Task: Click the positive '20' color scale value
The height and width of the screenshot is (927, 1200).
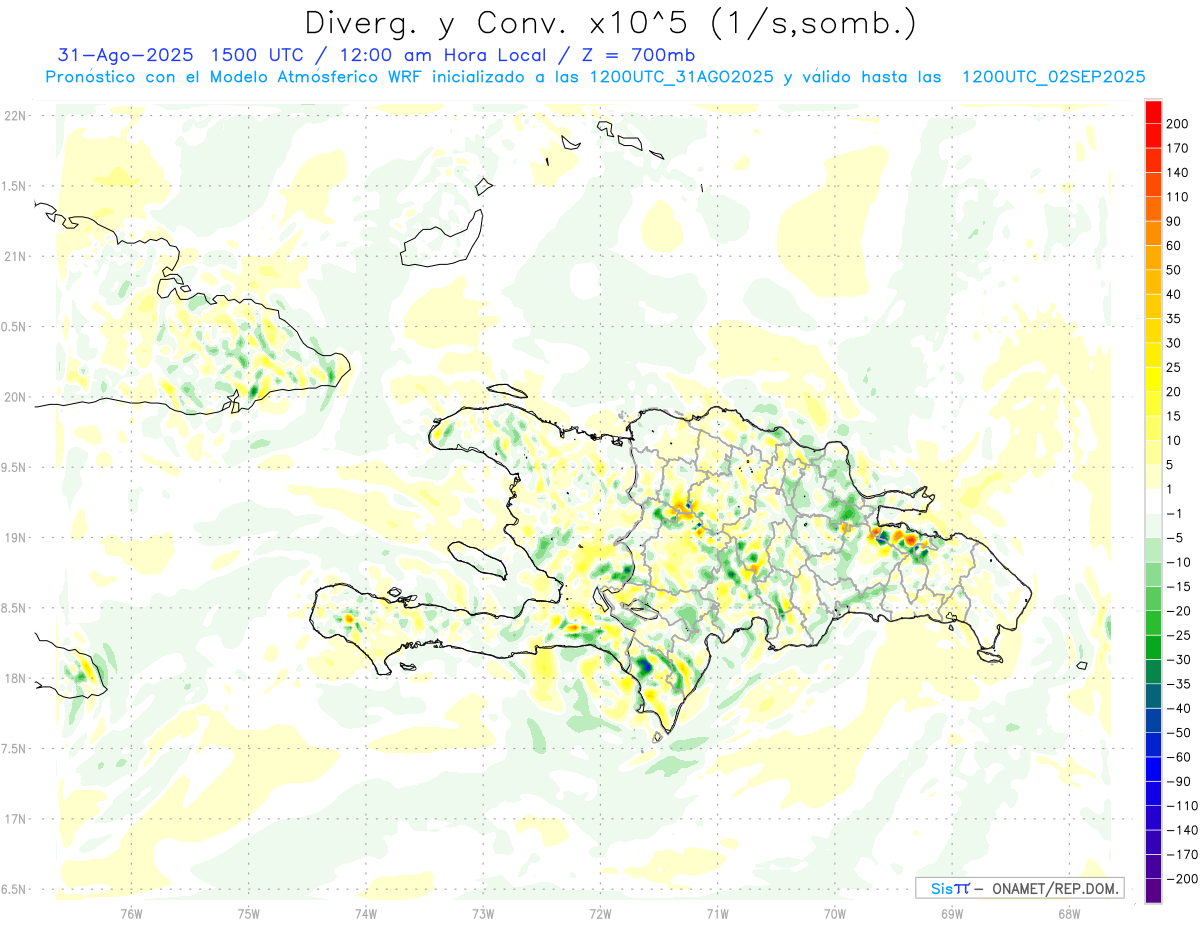Action: click(x=1174, y=391)
